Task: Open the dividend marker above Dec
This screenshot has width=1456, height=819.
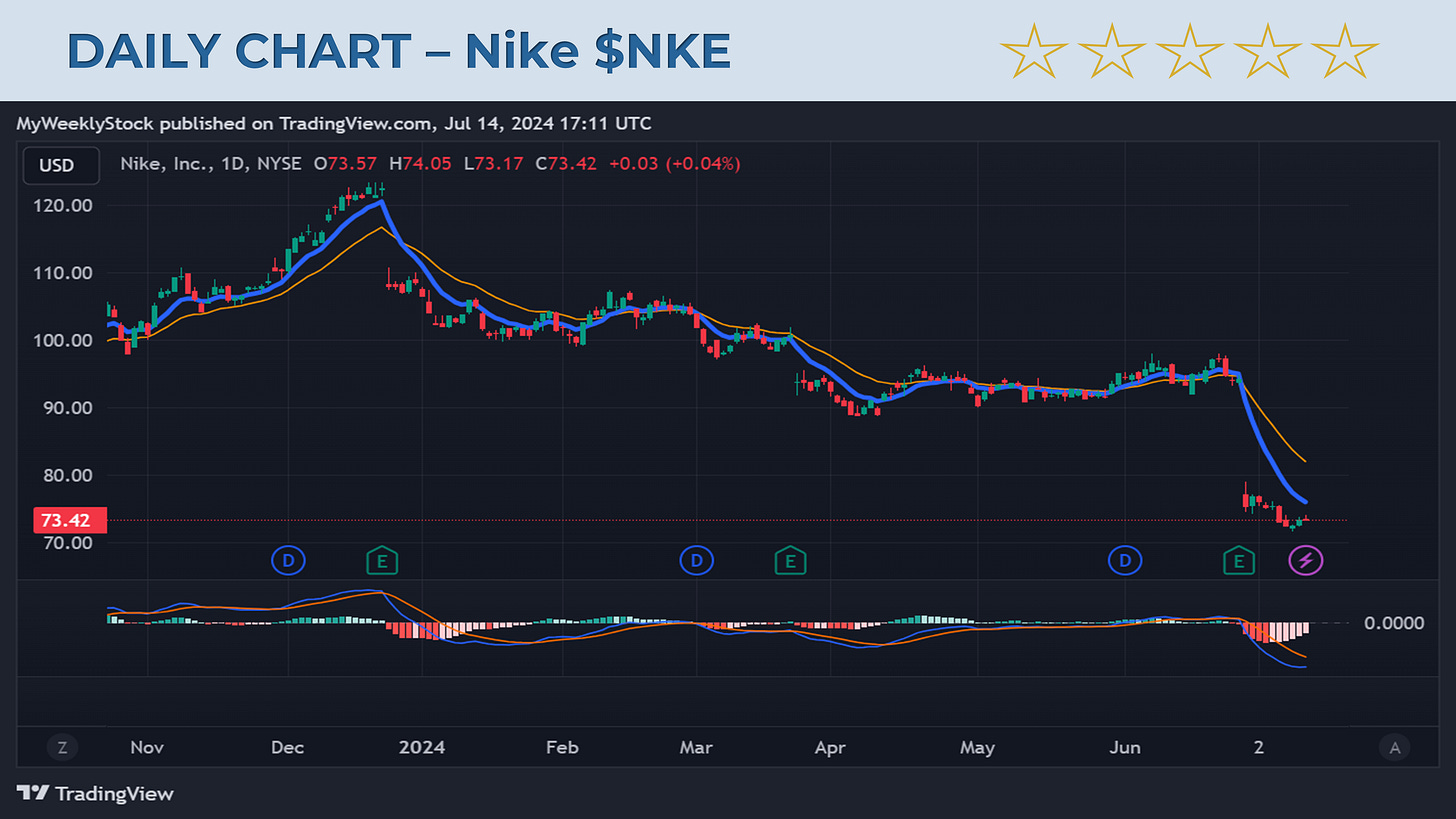Action: click(x=288, y=560)
